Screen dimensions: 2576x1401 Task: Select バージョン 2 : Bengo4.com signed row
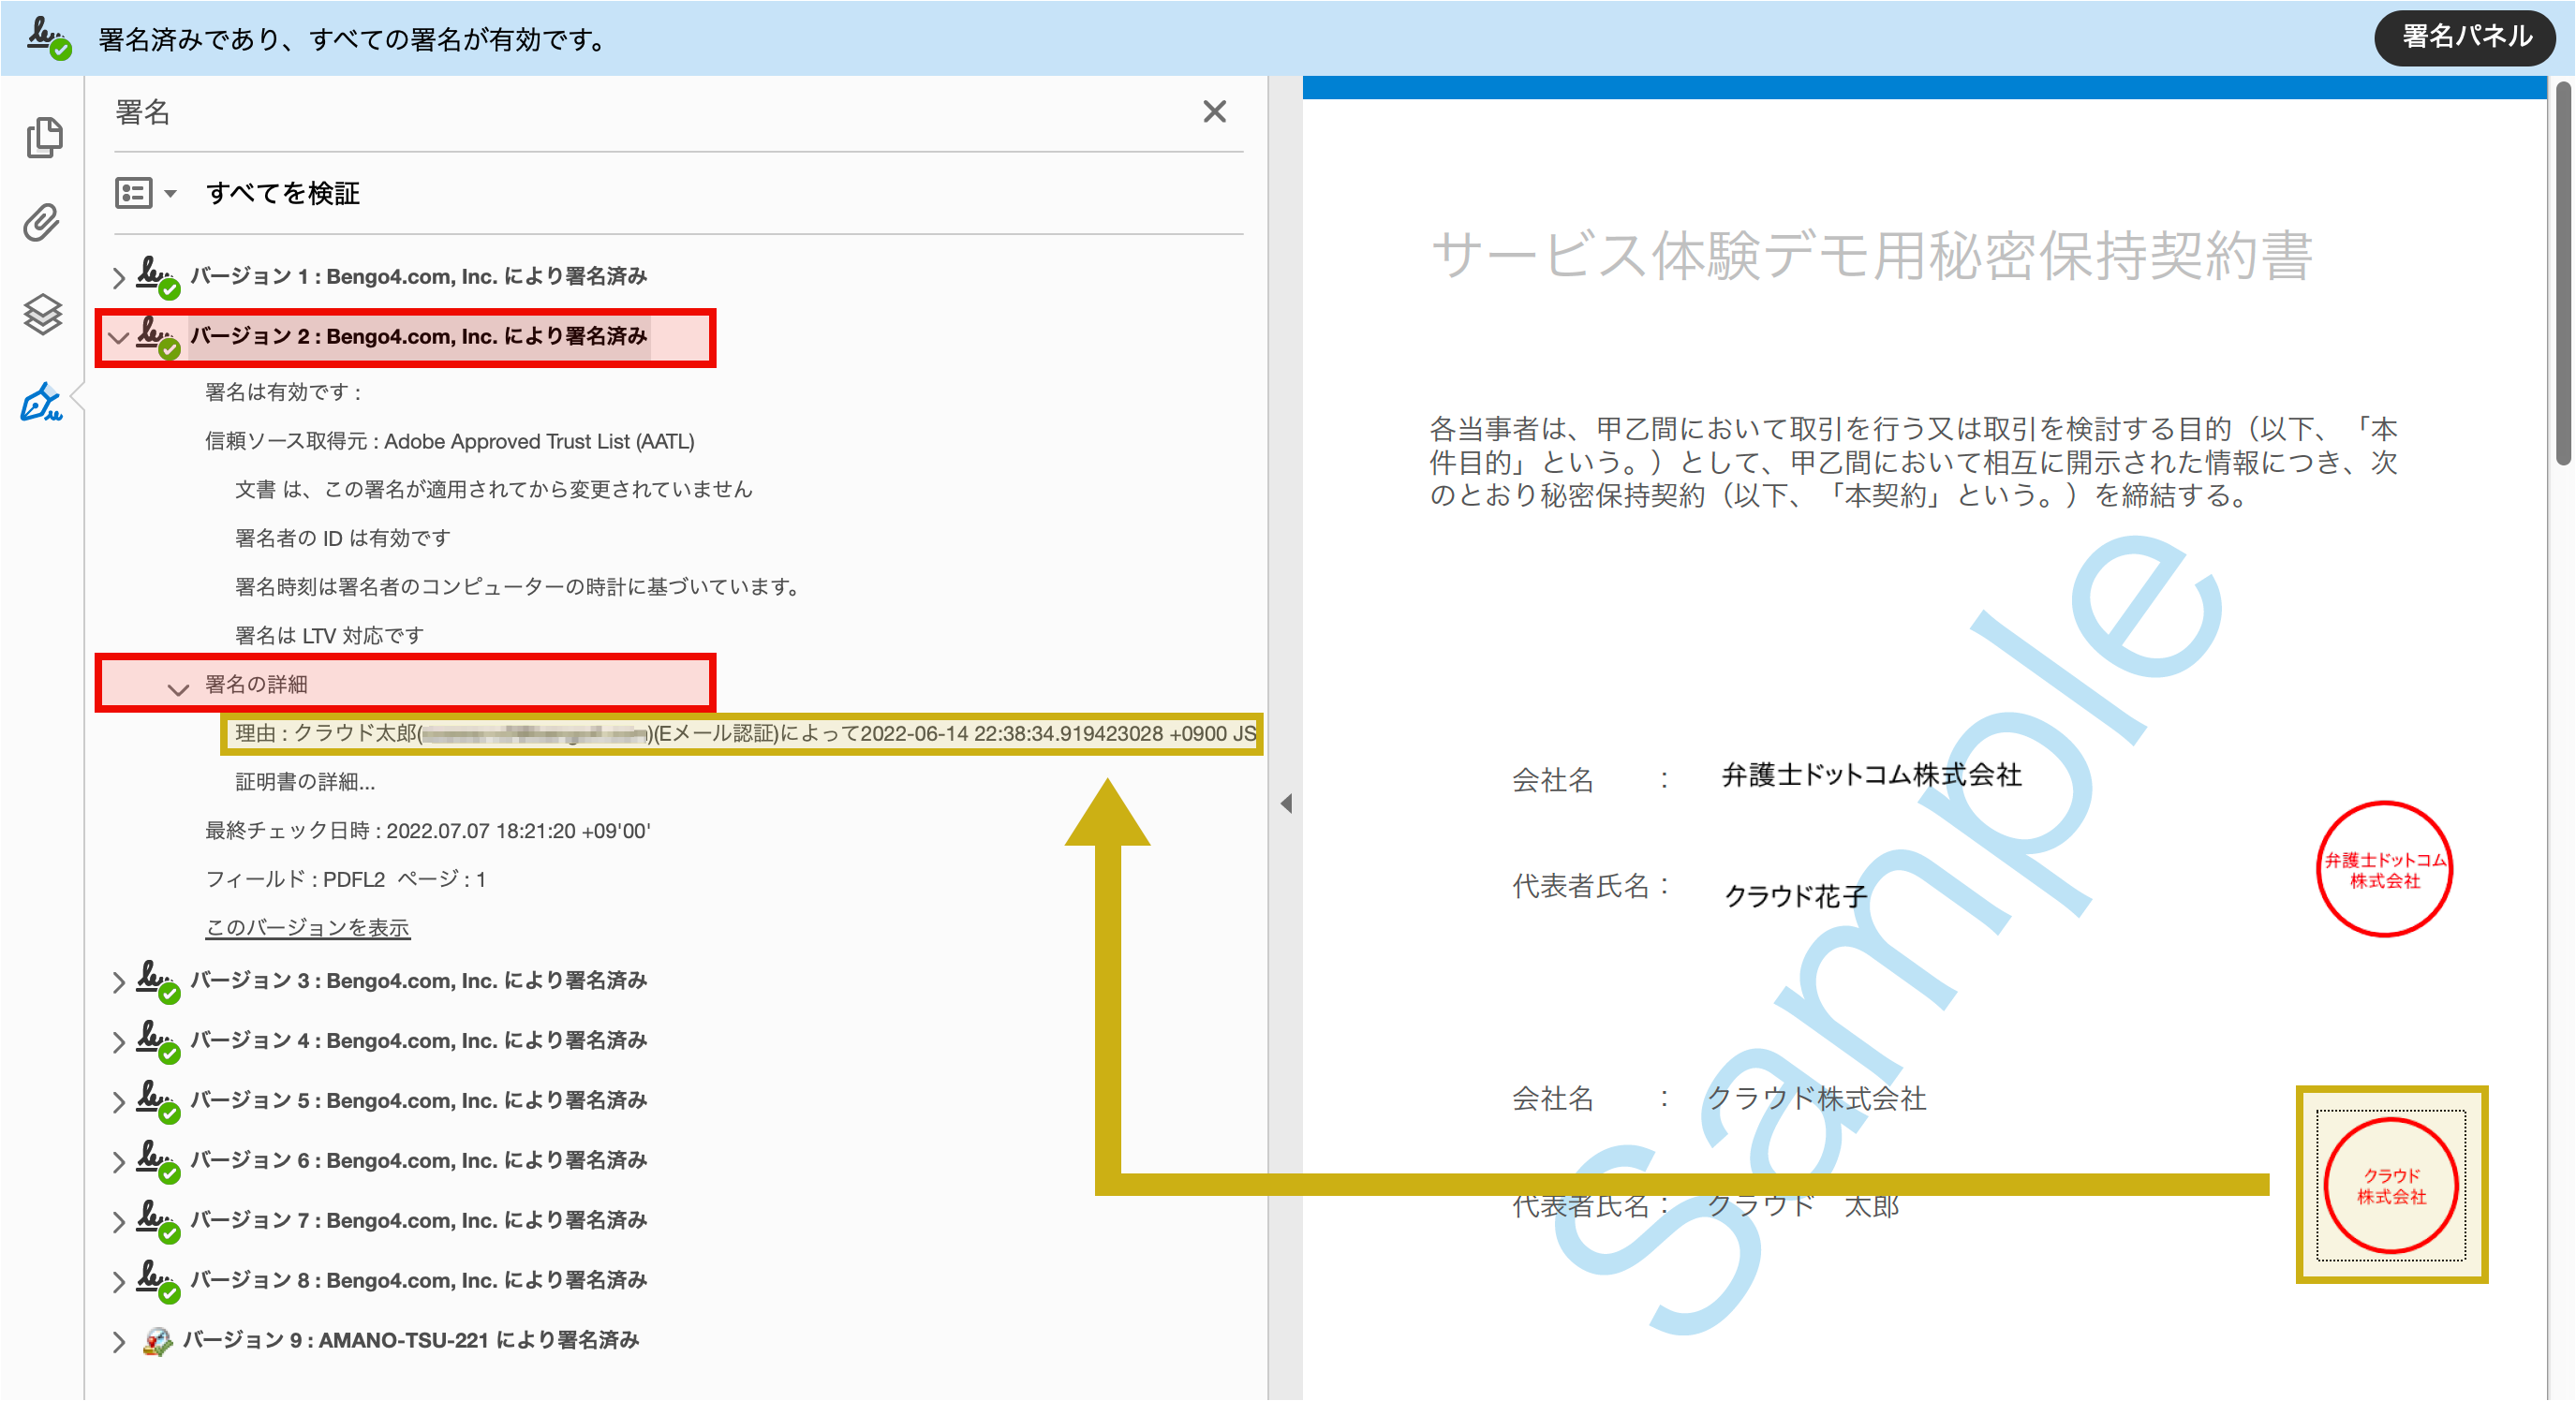coord(419,336)
